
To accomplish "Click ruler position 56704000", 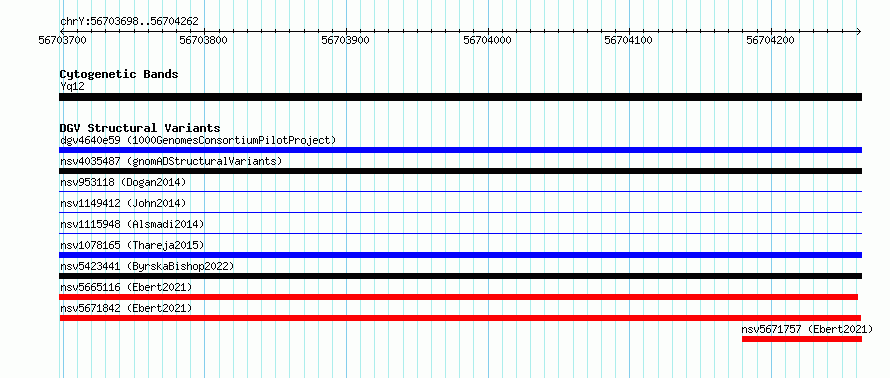I will [488, 40].
